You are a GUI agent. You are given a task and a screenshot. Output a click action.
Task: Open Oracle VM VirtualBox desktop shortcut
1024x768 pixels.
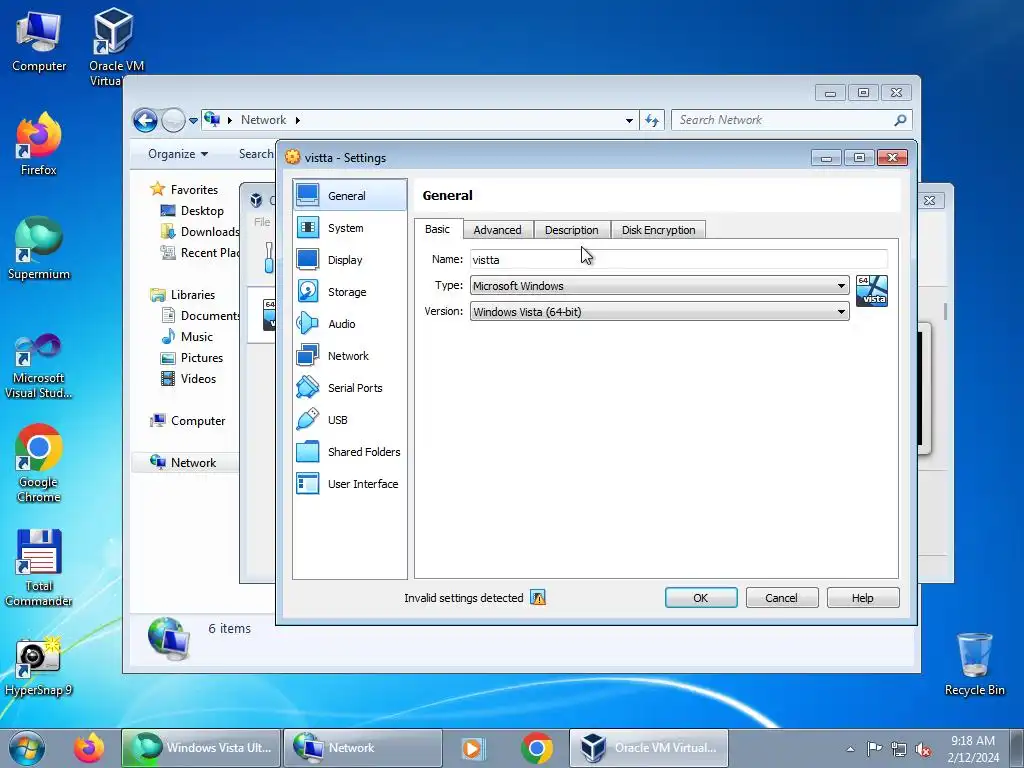pyautogui.click(x=116, y=46)
